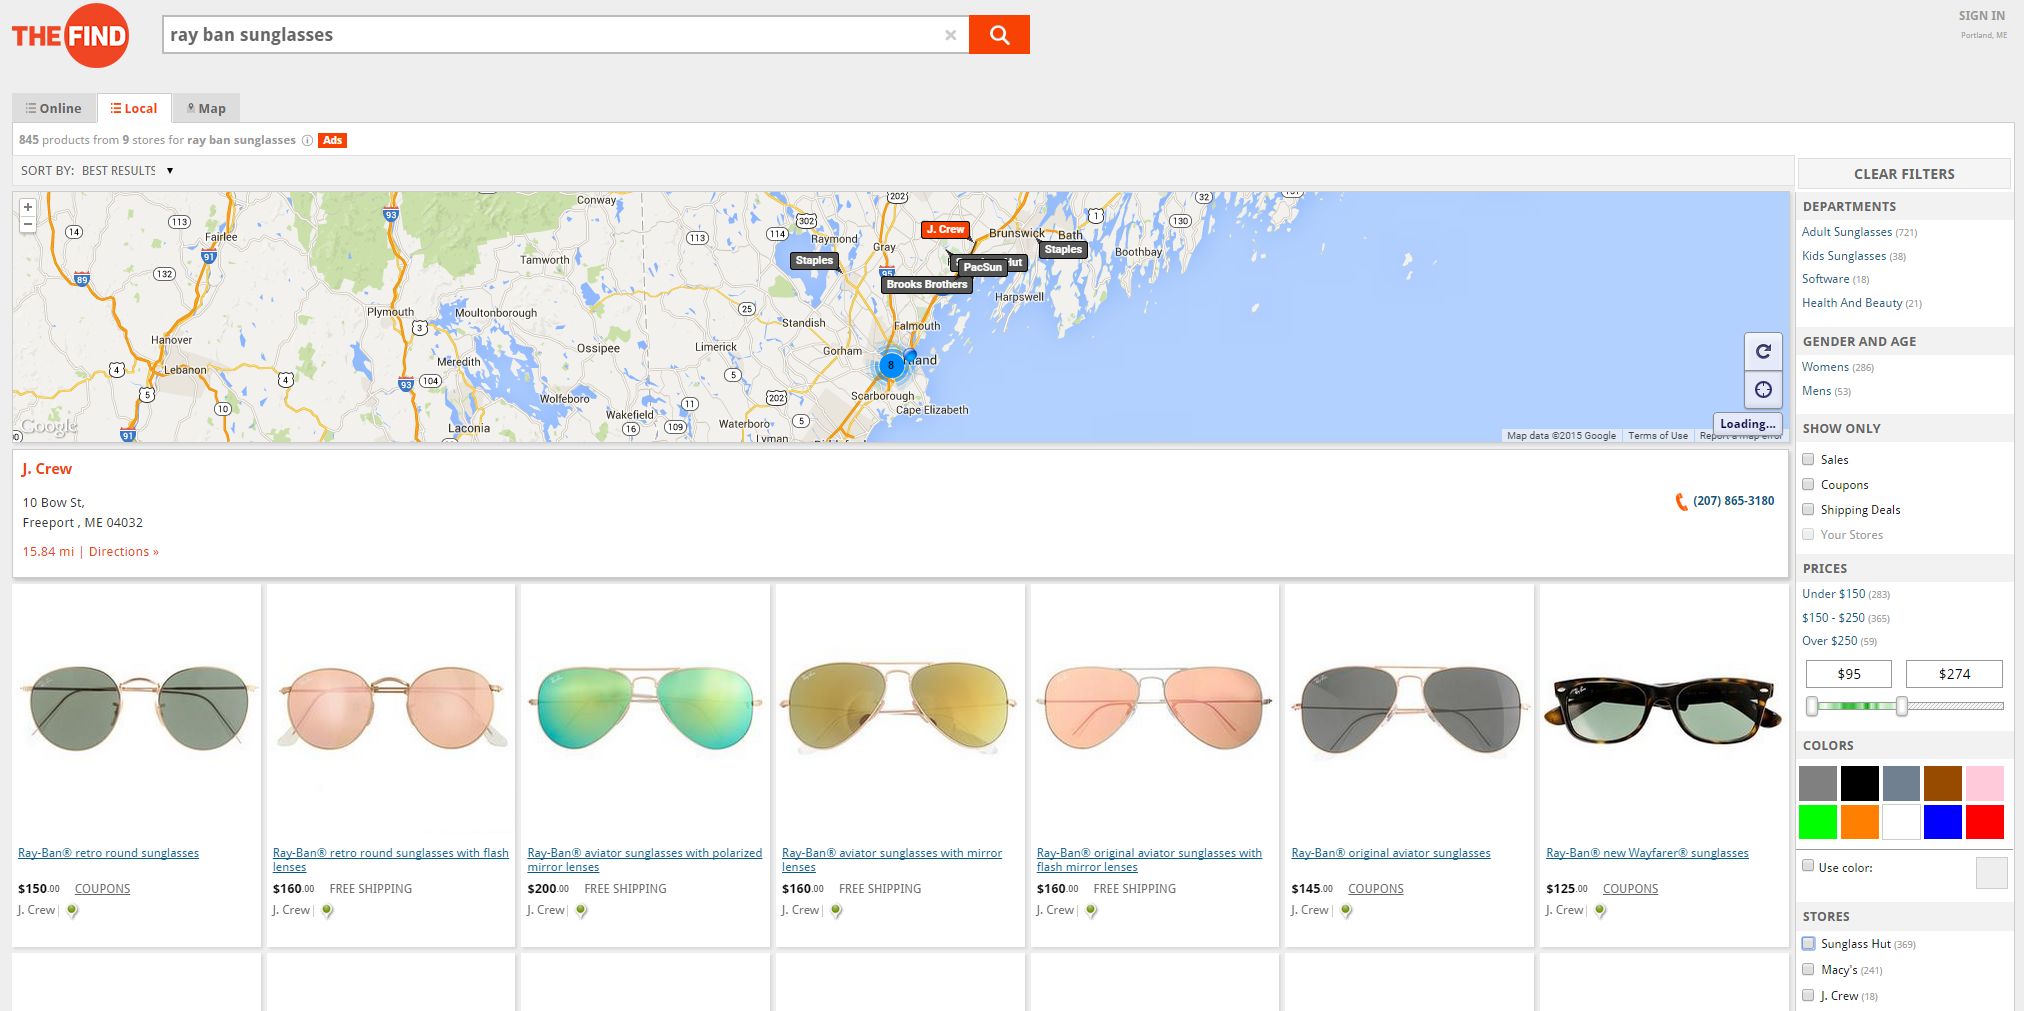Enable the Use color option
Viewport: 2024px width, 1011px height.
tap(1808, 866)
